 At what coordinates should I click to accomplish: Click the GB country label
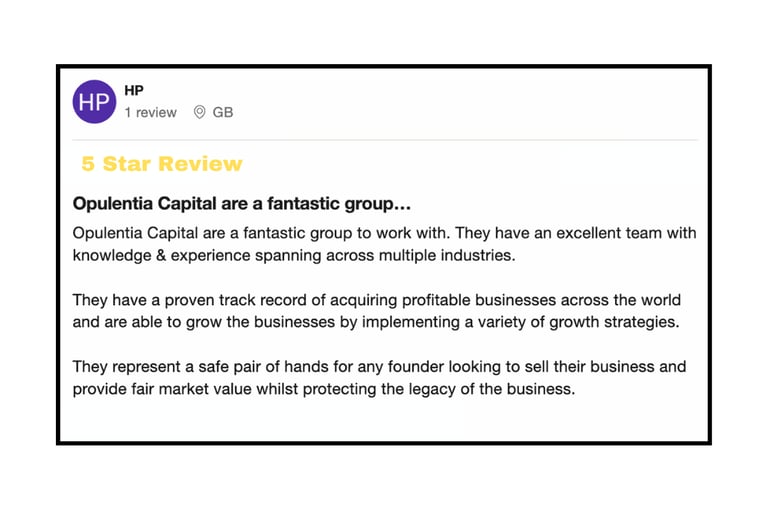pos(223,113)
